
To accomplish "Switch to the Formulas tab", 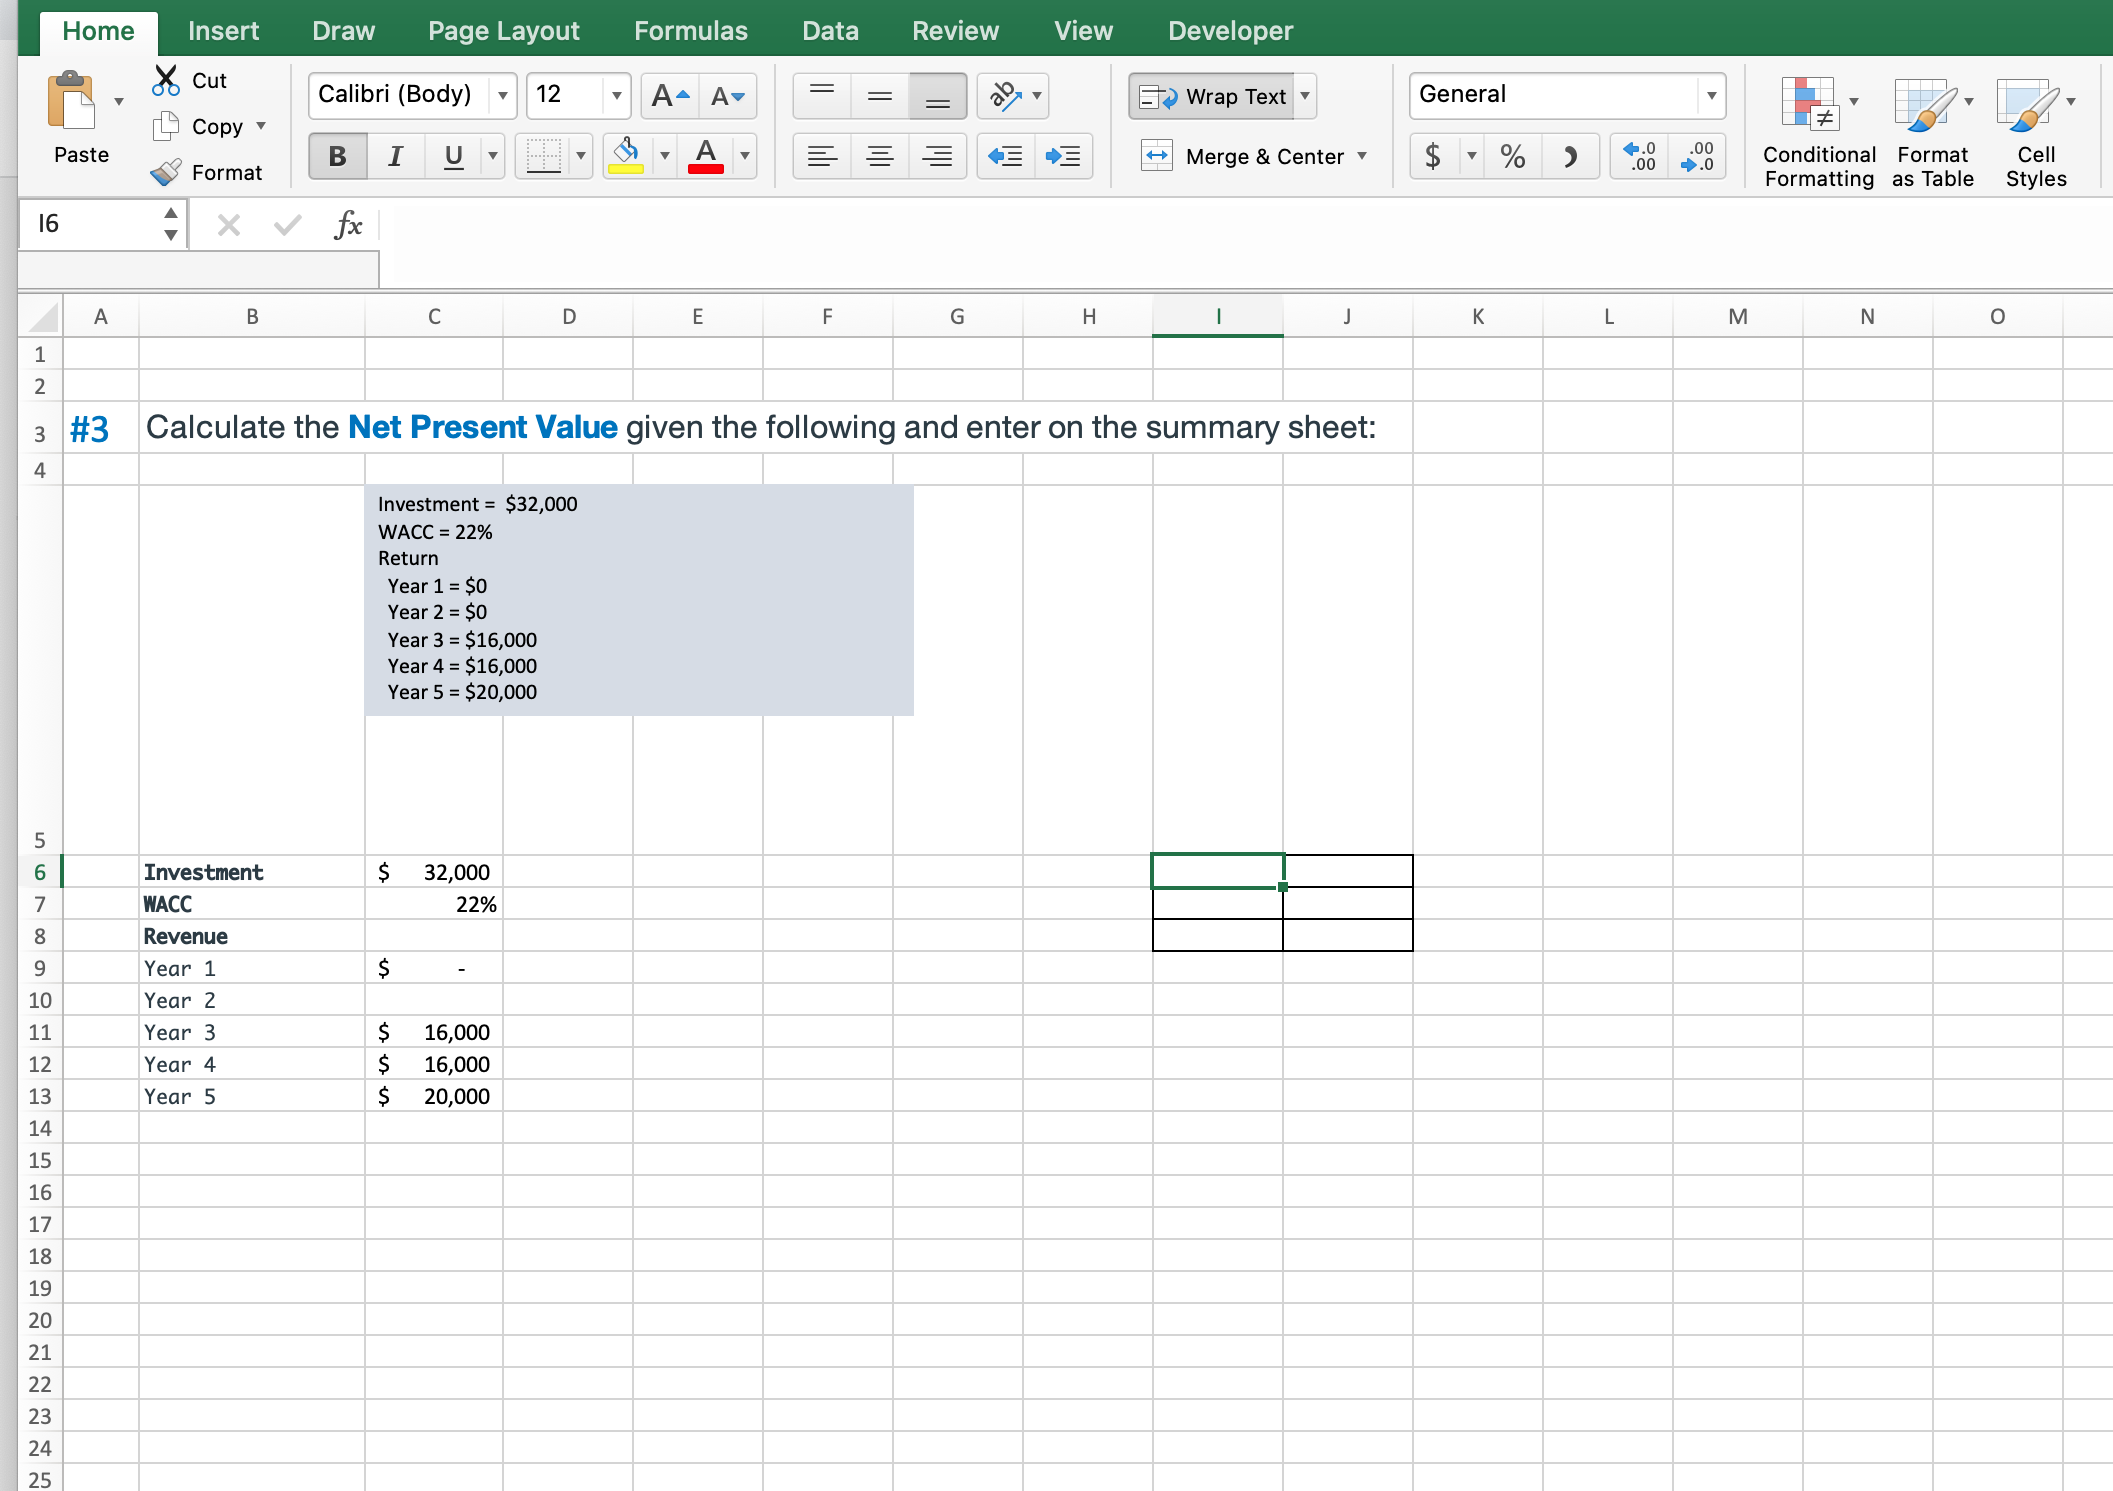I will coord(690,31).
